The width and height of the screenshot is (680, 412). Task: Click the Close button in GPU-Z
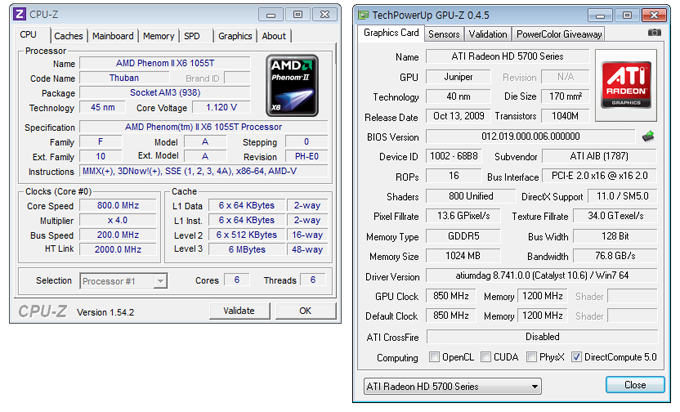coord(635,385)
